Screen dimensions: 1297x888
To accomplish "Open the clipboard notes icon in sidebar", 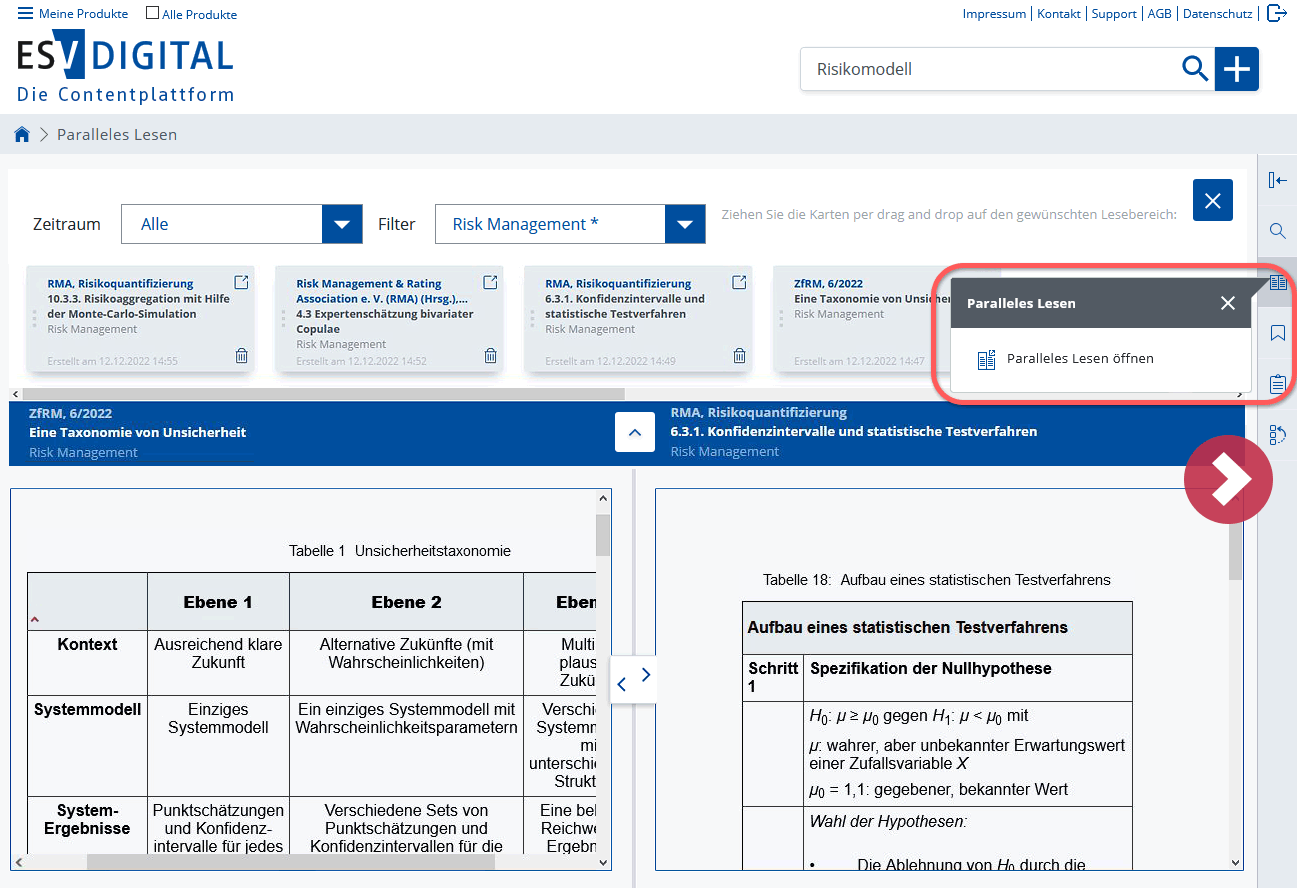I will tap(1277, 384).
